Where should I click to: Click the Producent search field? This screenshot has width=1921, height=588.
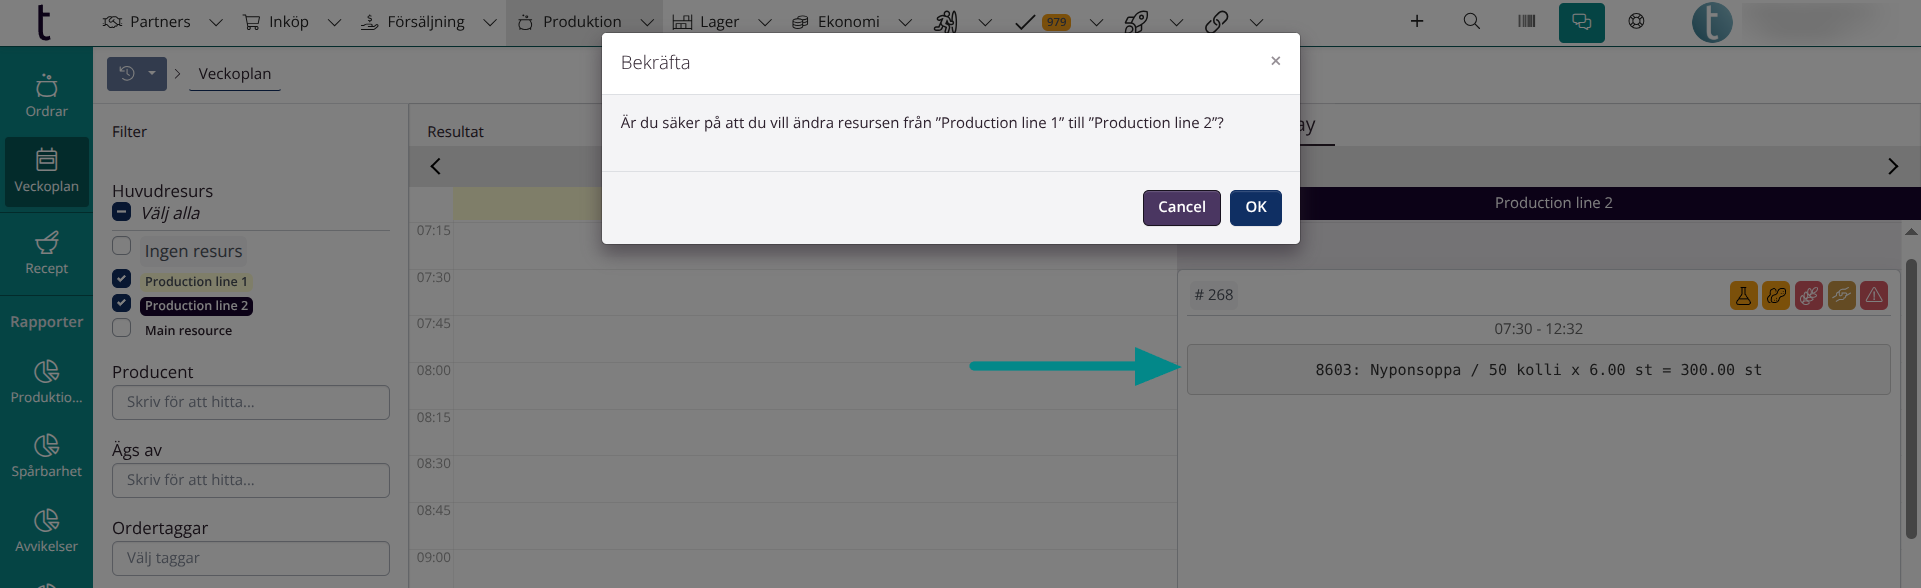coord(250,402)
